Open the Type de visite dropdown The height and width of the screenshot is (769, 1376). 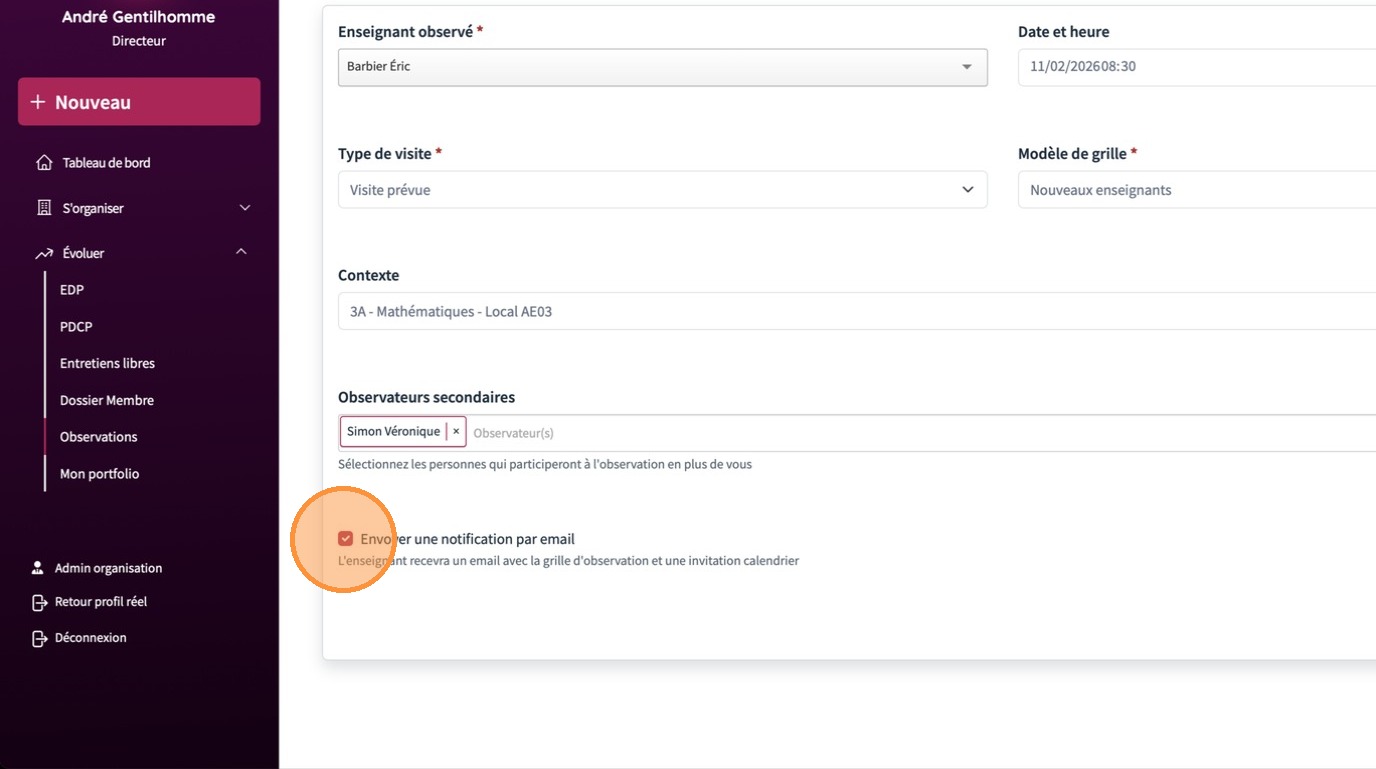click(662, 190)
